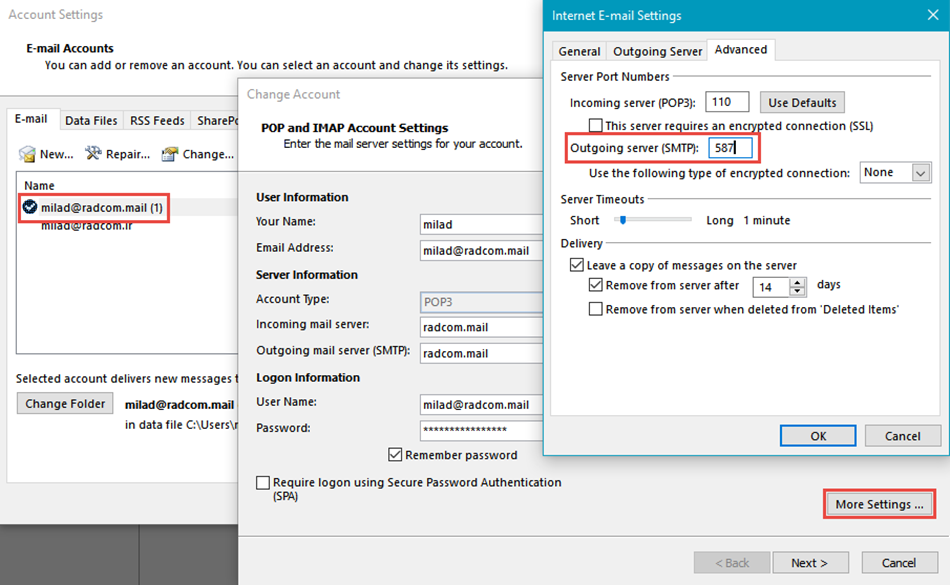
Task: Open the Outgoing Server tab
Action: [x=657, y=51]
